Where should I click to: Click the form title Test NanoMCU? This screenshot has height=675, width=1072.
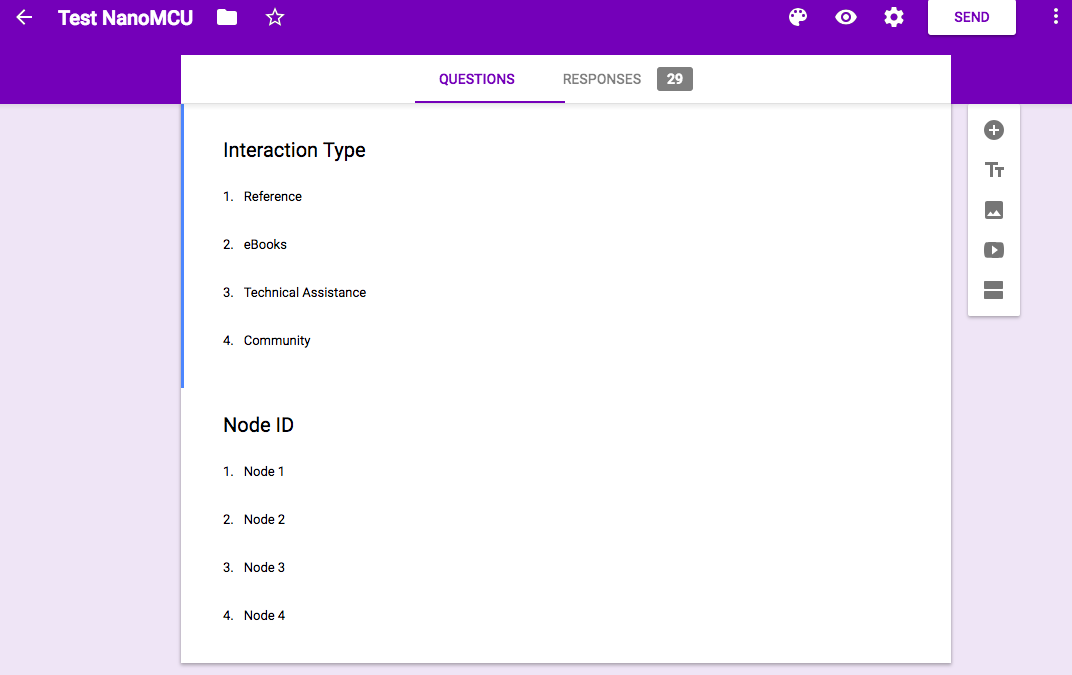click(x=125, y=18)
